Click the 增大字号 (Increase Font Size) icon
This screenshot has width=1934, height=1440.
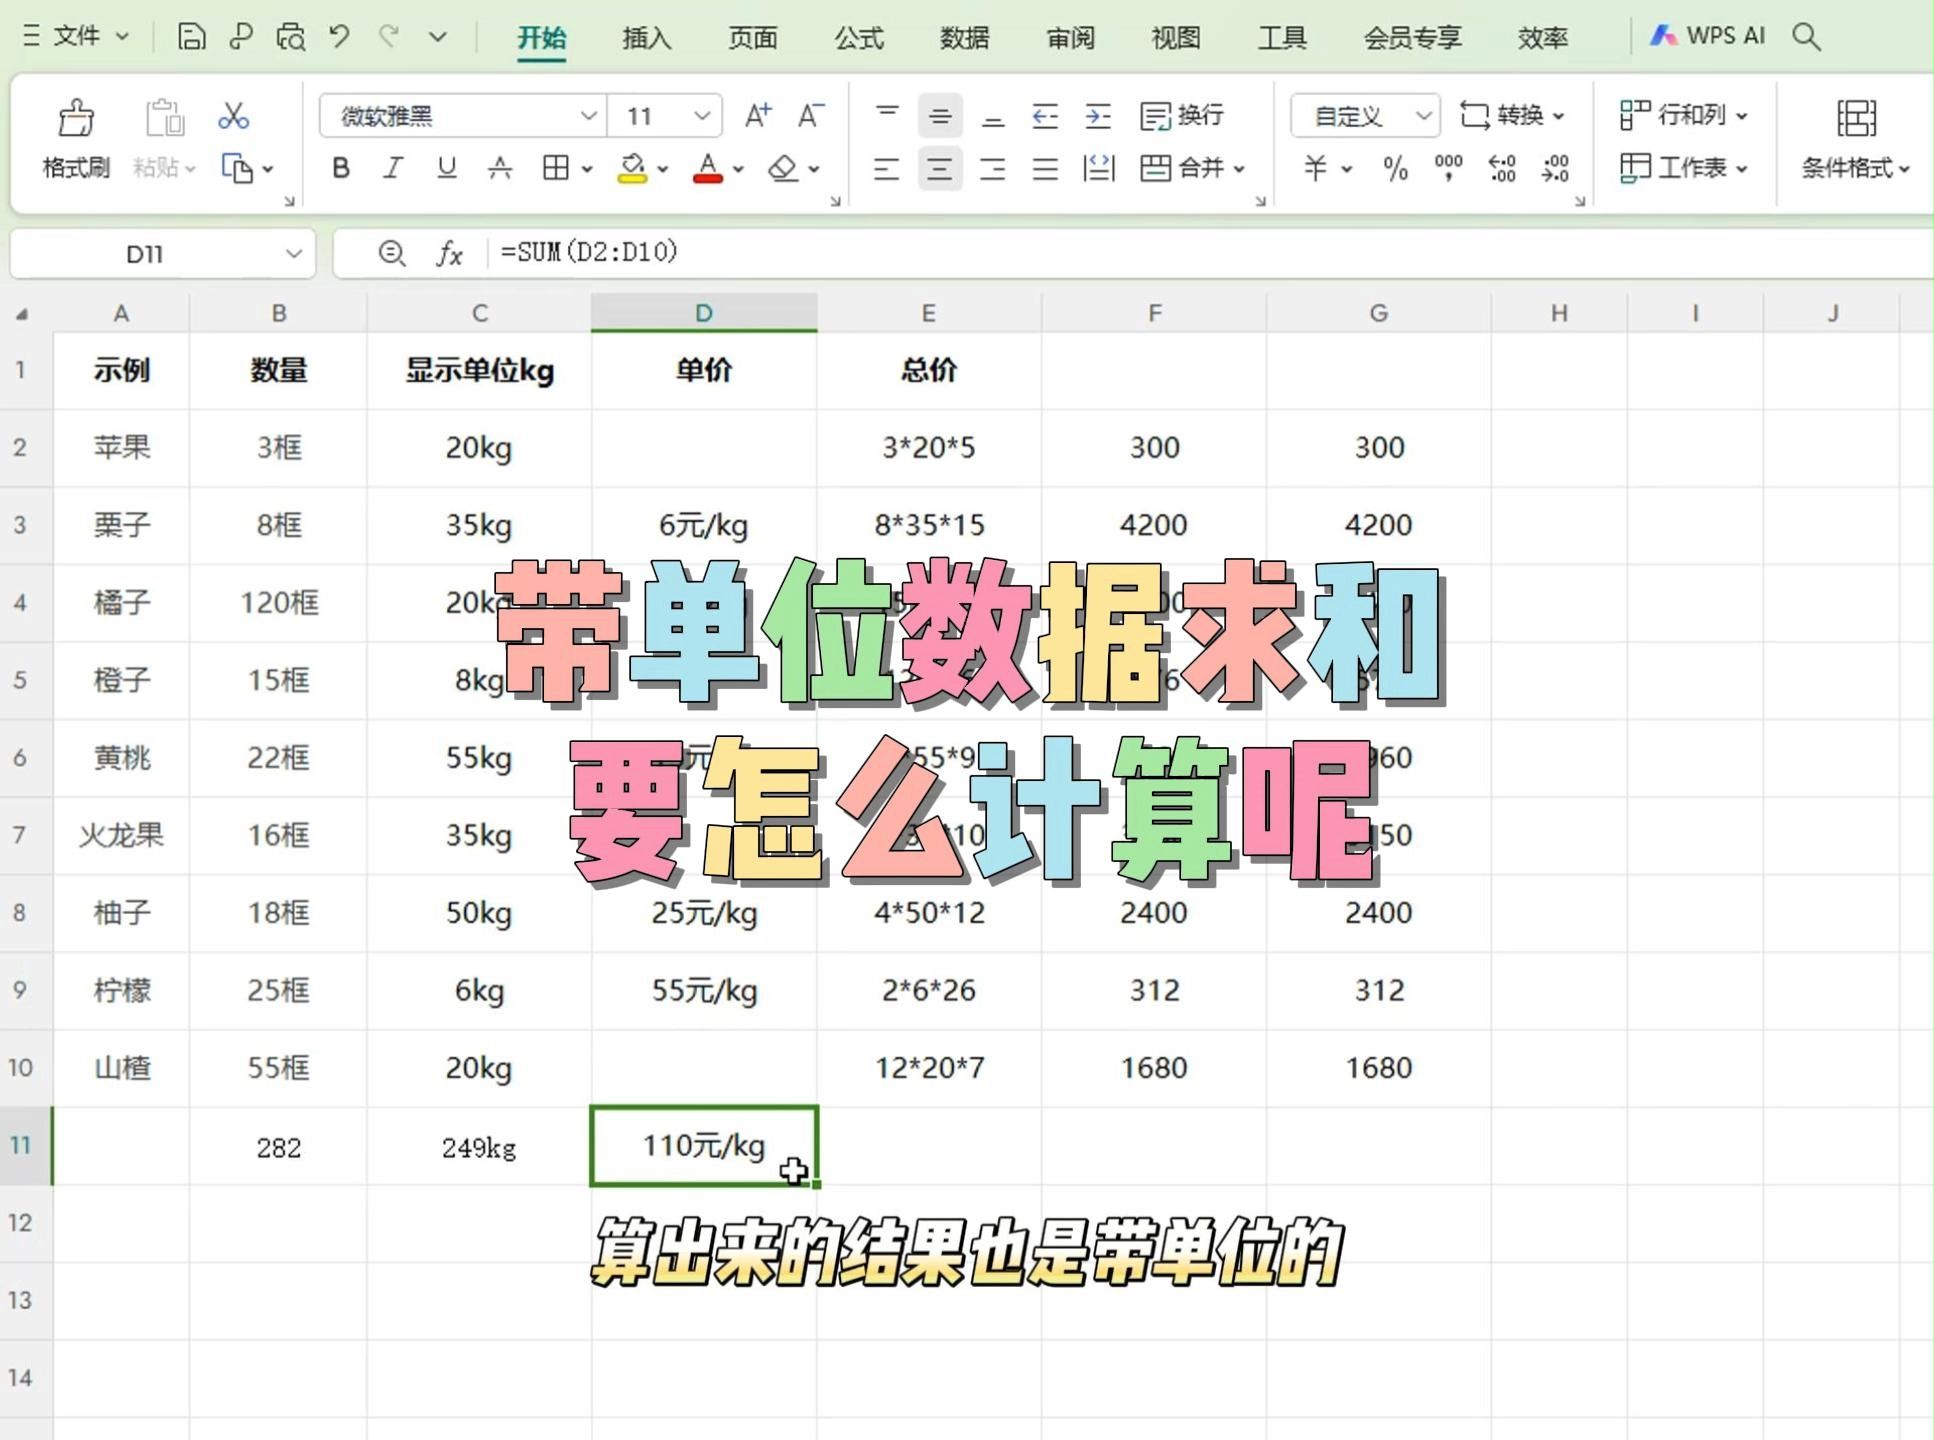tap(757, 115)
